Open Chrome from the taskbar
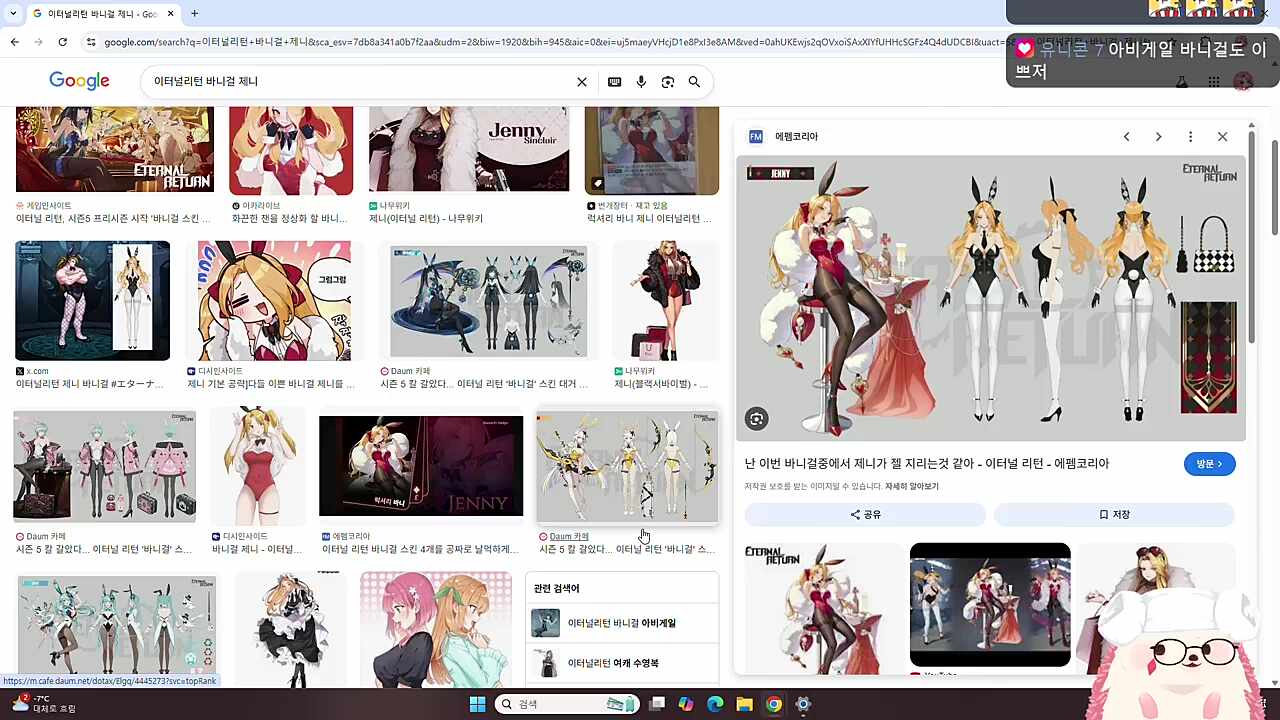The height and width of the screenshot is (720, 1280). (x=773, y=704)
